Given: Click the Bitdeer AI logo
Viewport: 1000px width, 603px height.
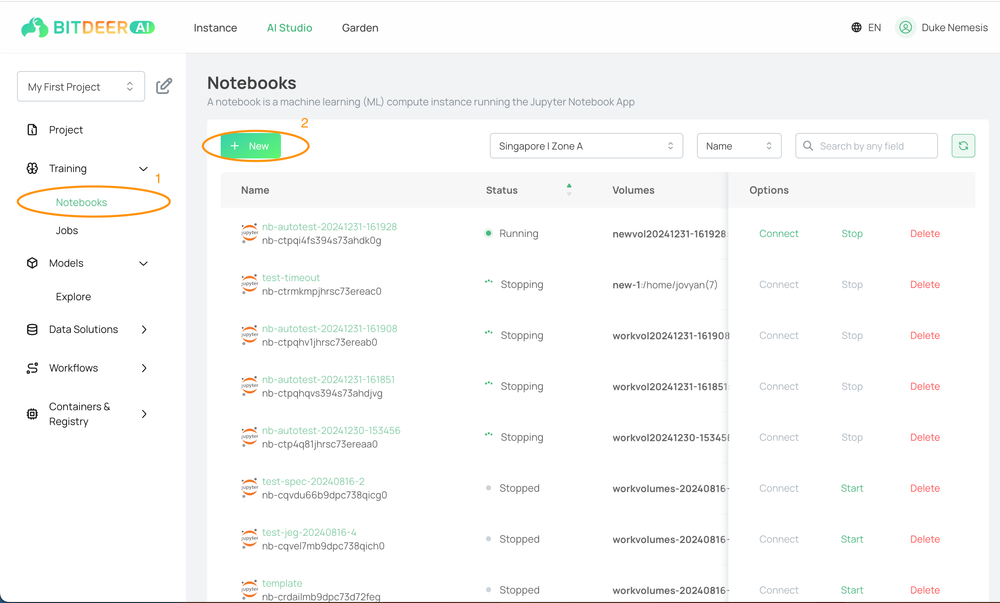Looking at the screenshot, I should 88,27.
